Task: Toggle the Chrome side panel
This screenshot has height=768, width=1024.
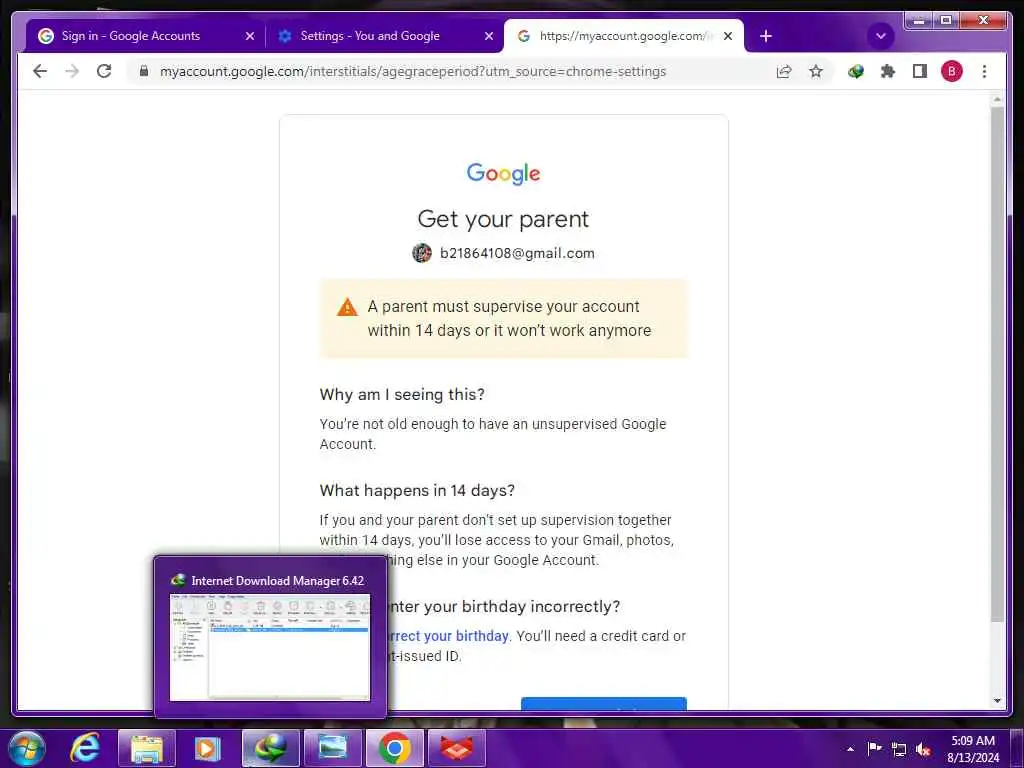Action: (920, 71)
